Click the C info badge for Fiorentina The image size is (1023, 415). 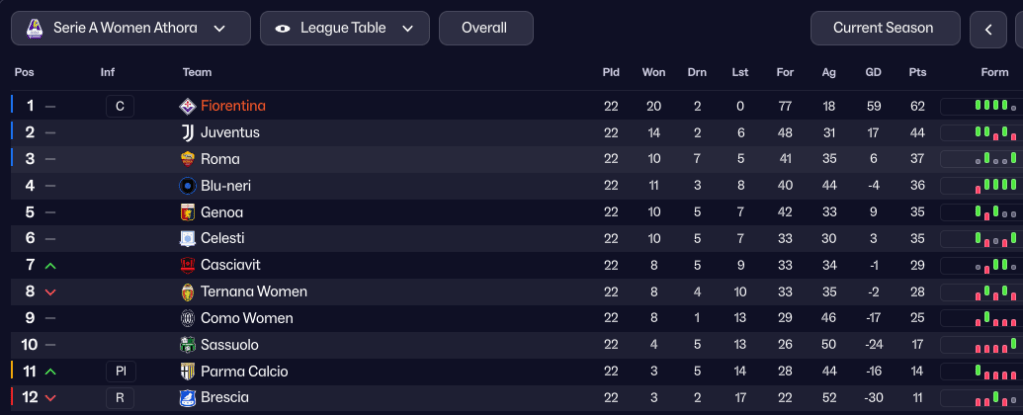coord(119,106)
